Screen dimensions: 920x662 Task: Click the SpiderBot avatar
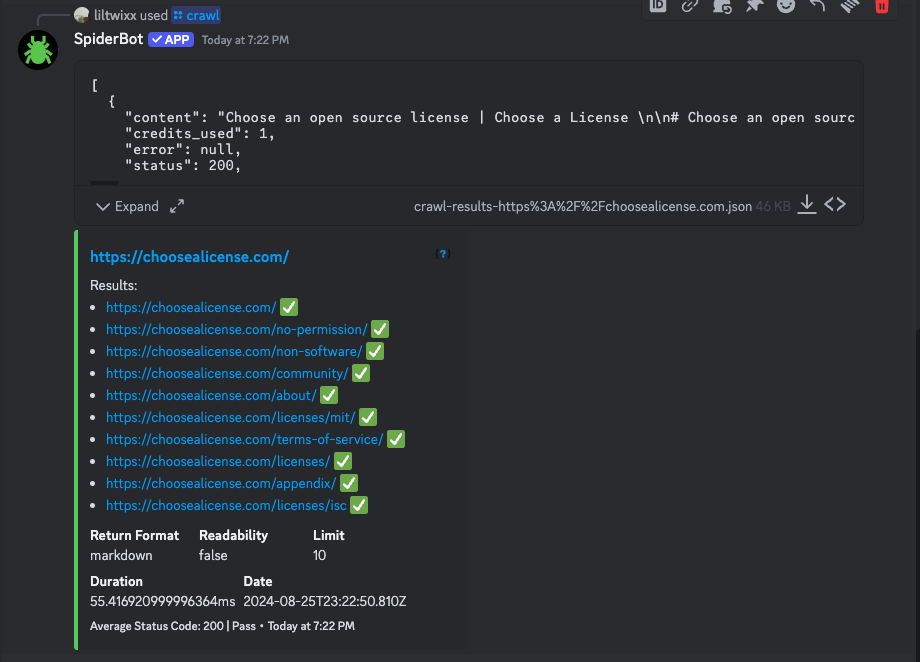point(38,48)
